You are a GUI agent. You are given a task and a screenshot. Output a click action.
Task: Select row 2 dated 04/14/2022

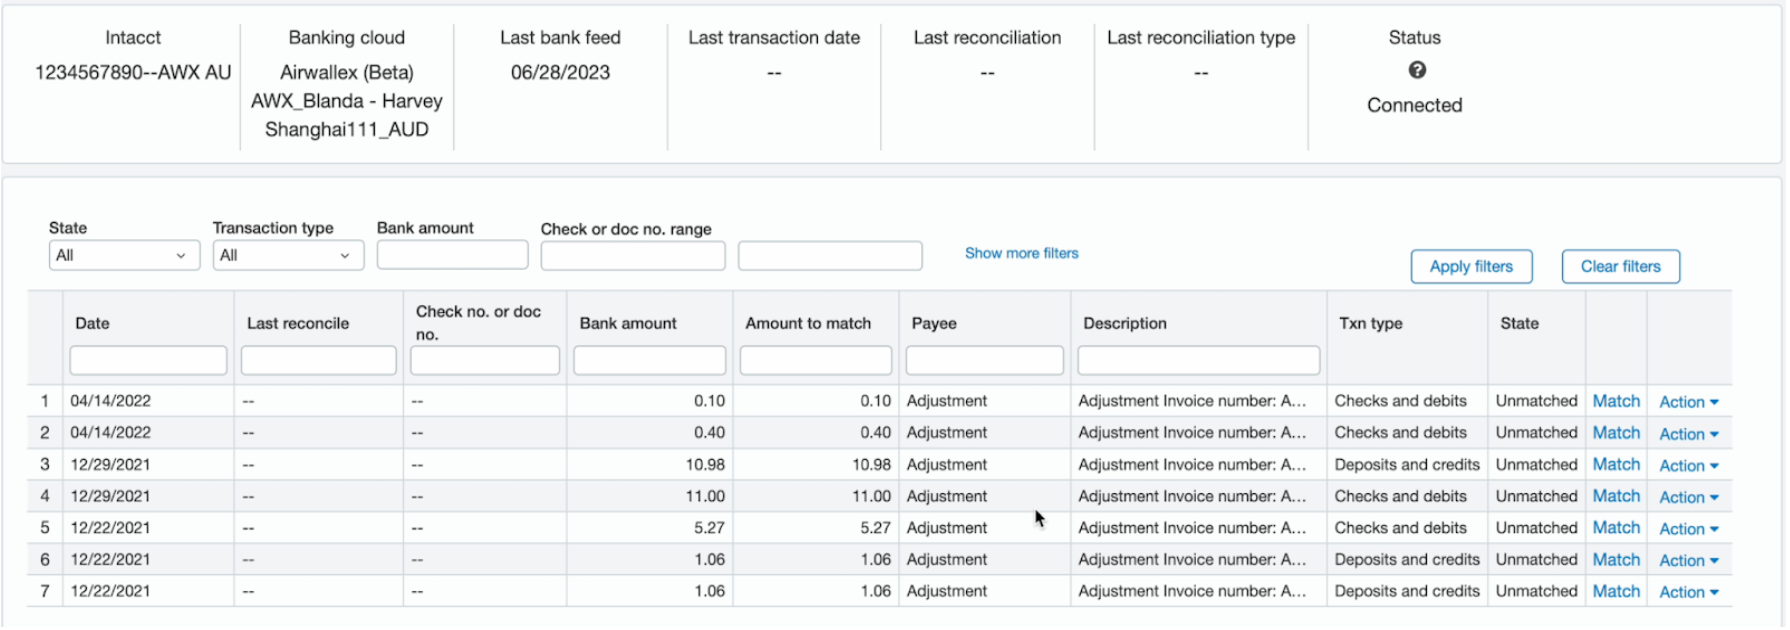pyautogui.click(x=110, y=433)
